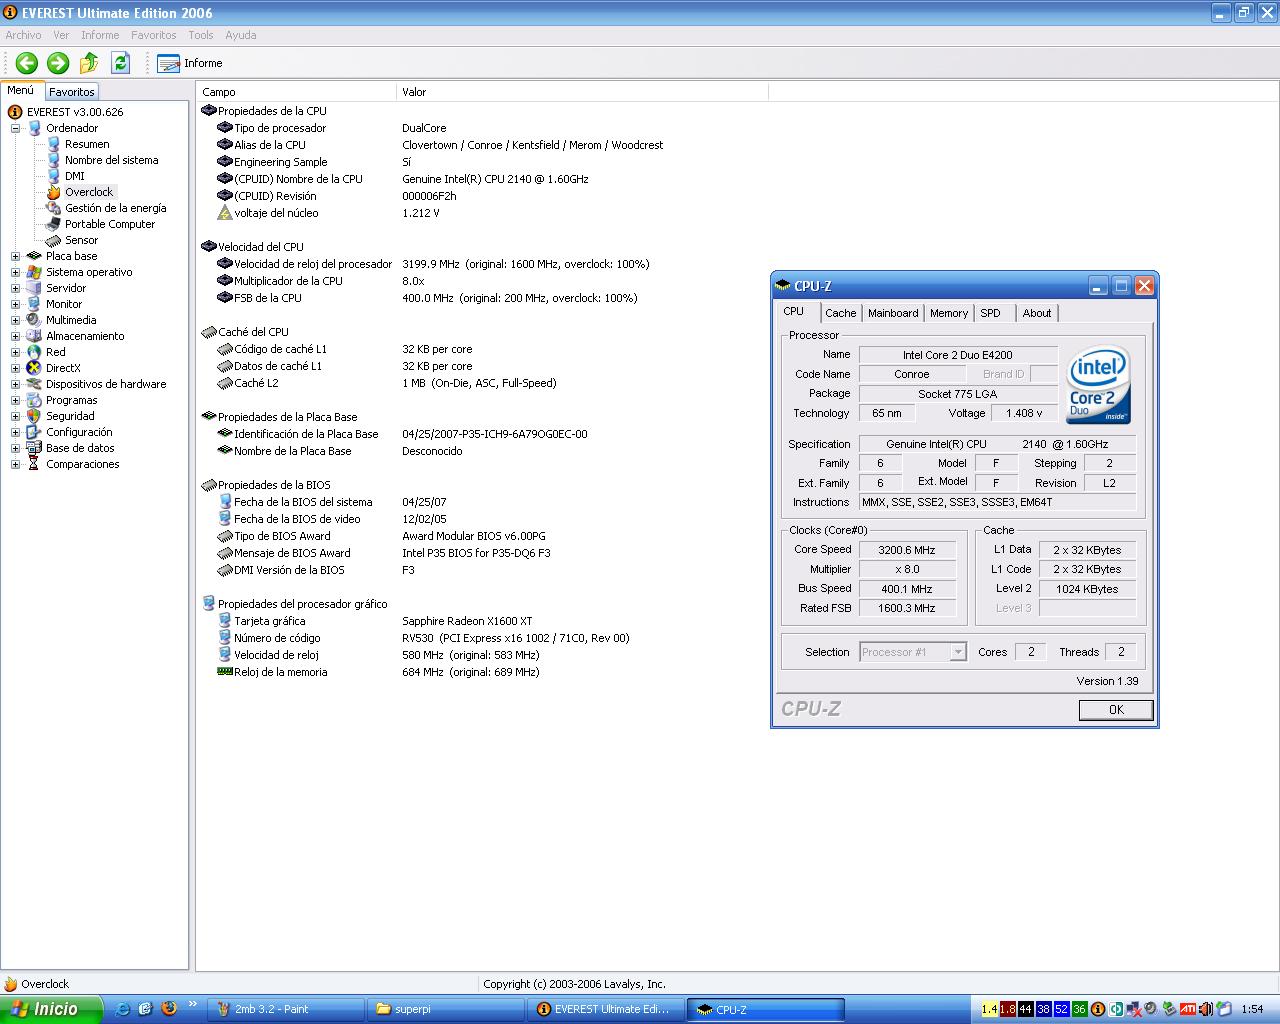Click the Comparaciones hourglass icon
The image size is (1280, 1024).
[34, 464]
